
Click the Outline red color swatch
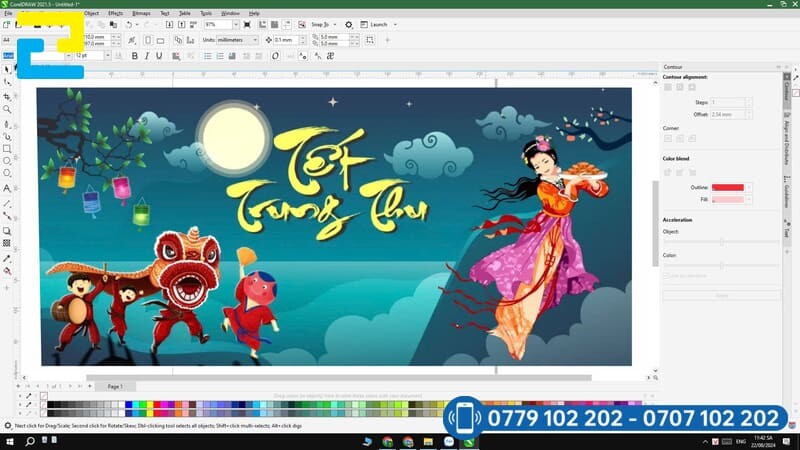pyautogui.click(x=728, y=187)
